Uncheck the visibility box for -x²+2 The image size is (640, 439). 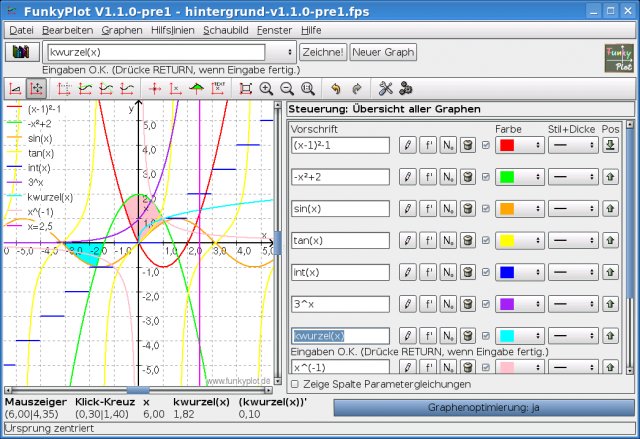(486, 177)
